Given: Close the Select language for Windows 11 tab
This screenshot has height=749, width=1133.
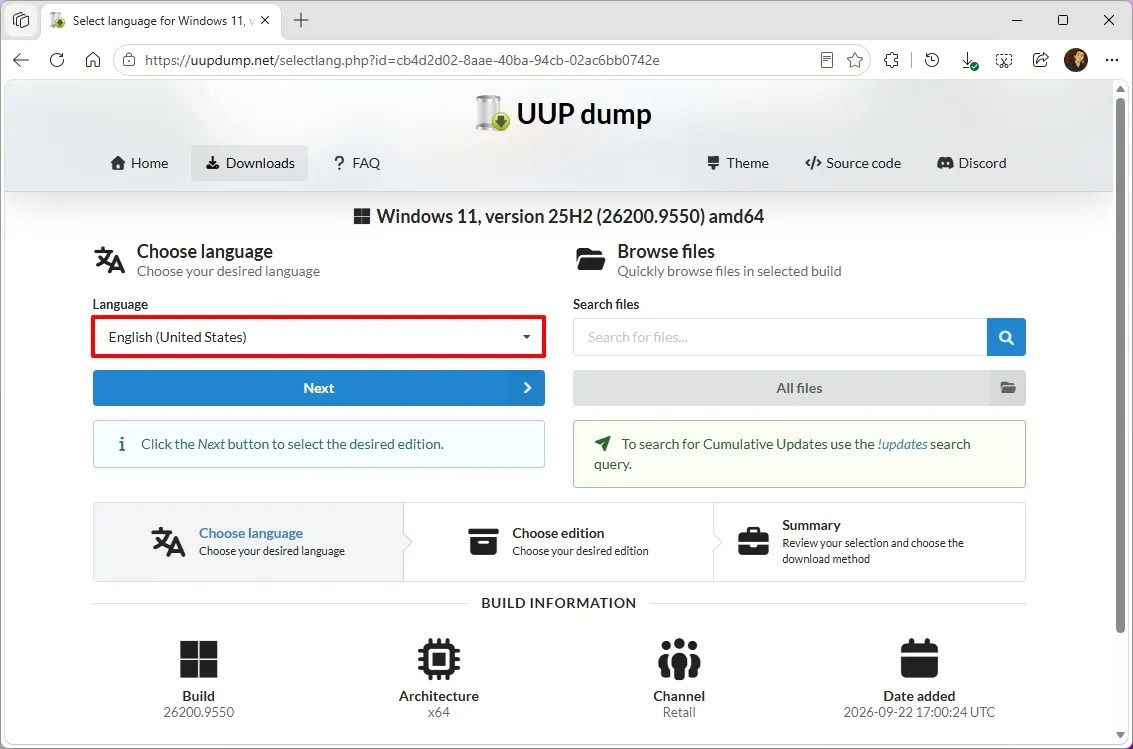Looking at the screenshot, I should coord(265,20).
